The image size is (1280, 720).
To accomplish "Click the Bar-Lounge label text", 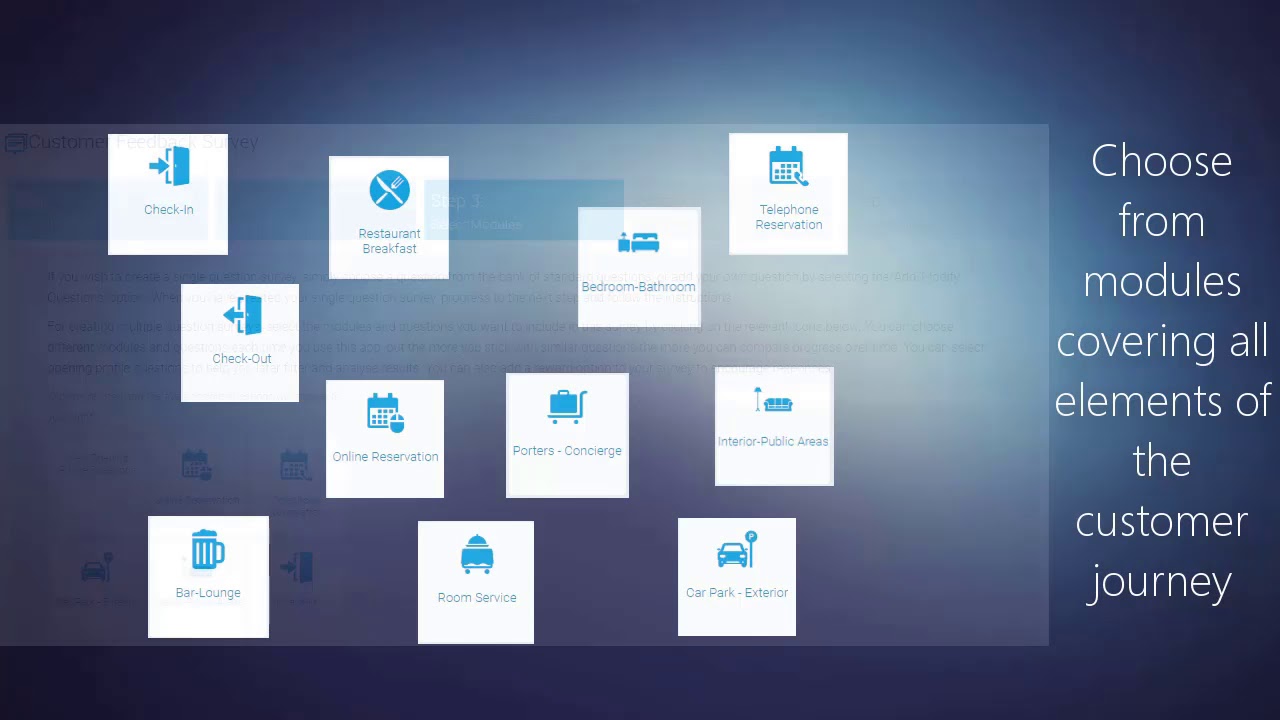I will click(208, 593).
